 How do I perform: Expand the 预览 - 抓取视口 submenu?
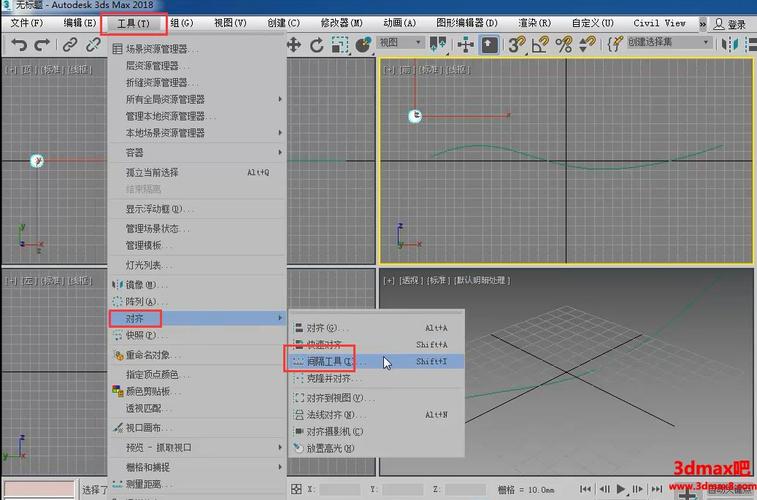click(x=197, y=448)
